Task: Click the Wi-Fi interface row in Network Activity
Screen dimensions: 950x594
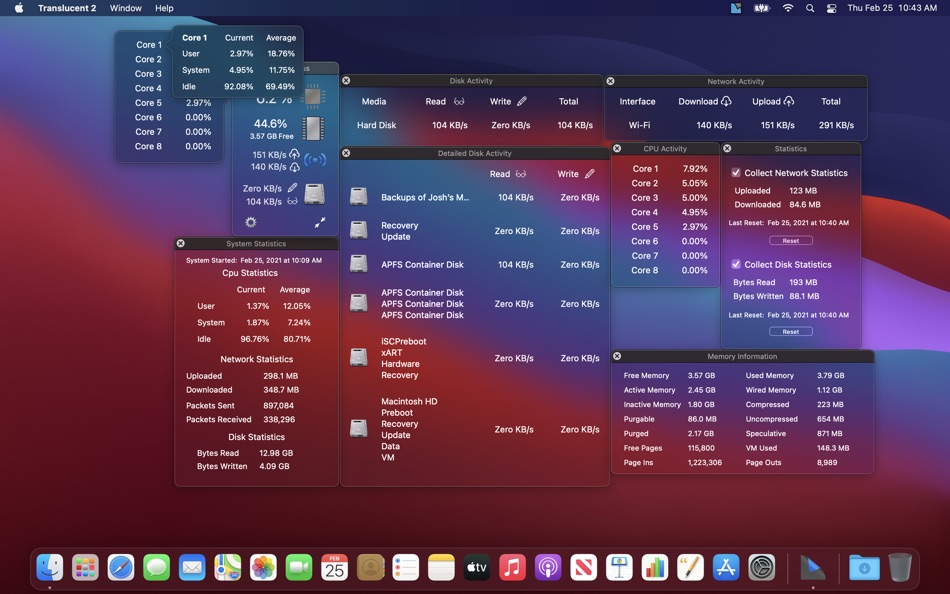Action: tap(736, 125)
